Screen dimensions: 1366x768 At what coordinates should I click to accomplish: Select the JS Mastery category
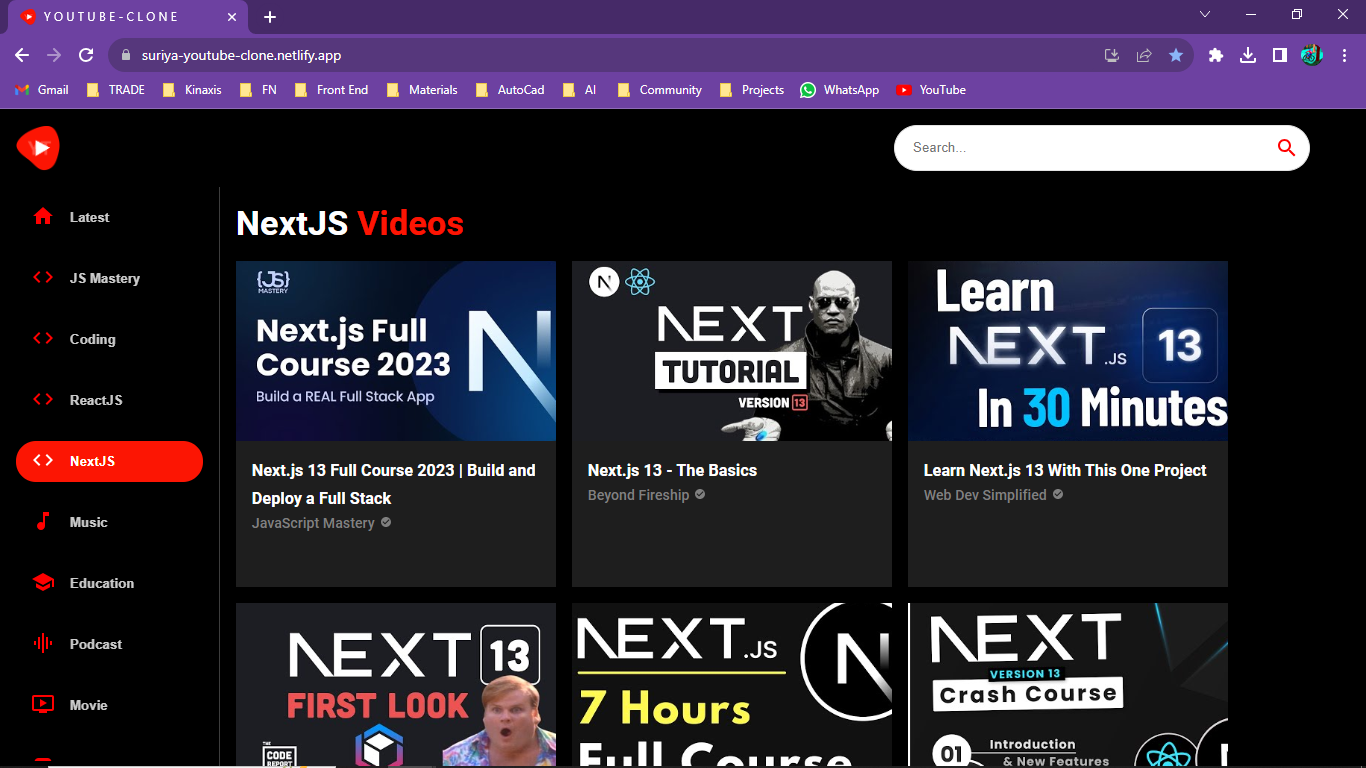click(109, 278)
